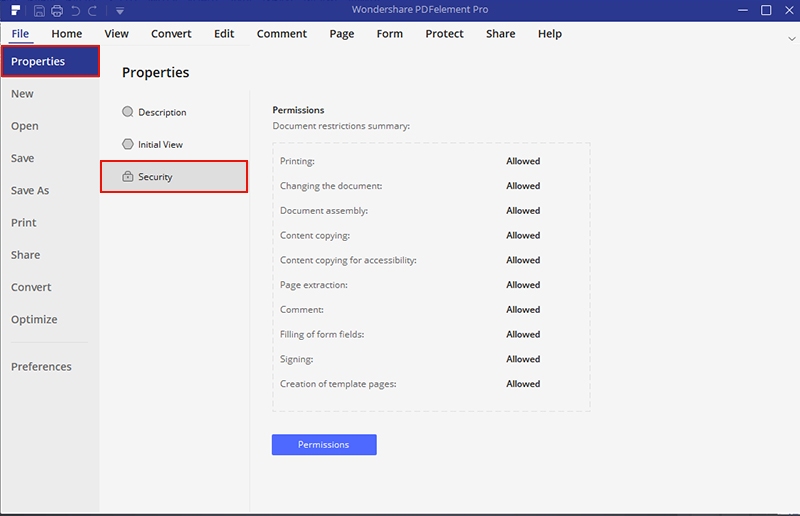Open the File menu tab
800x516 pixels.
(20, 34)
